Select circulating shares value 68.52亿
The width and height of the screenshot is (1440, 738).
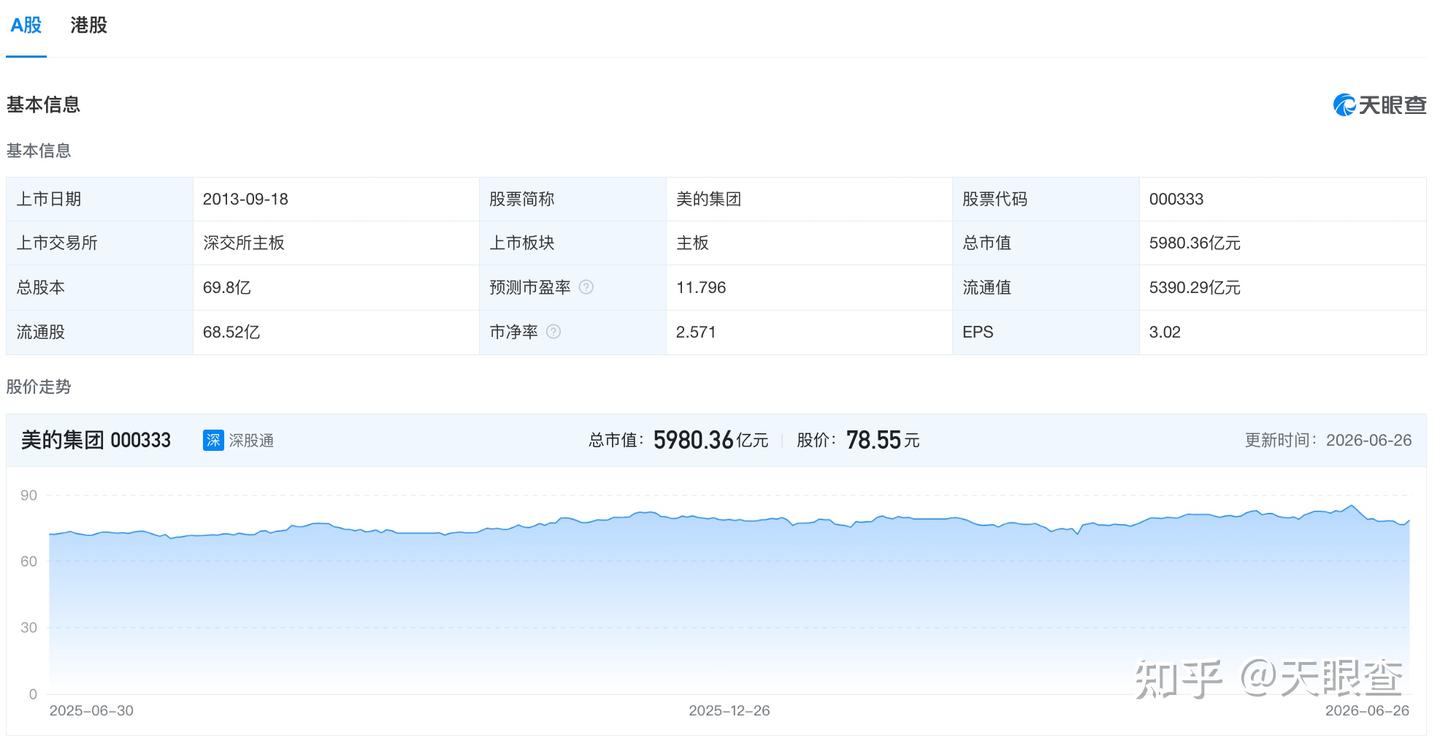point(231,332)
